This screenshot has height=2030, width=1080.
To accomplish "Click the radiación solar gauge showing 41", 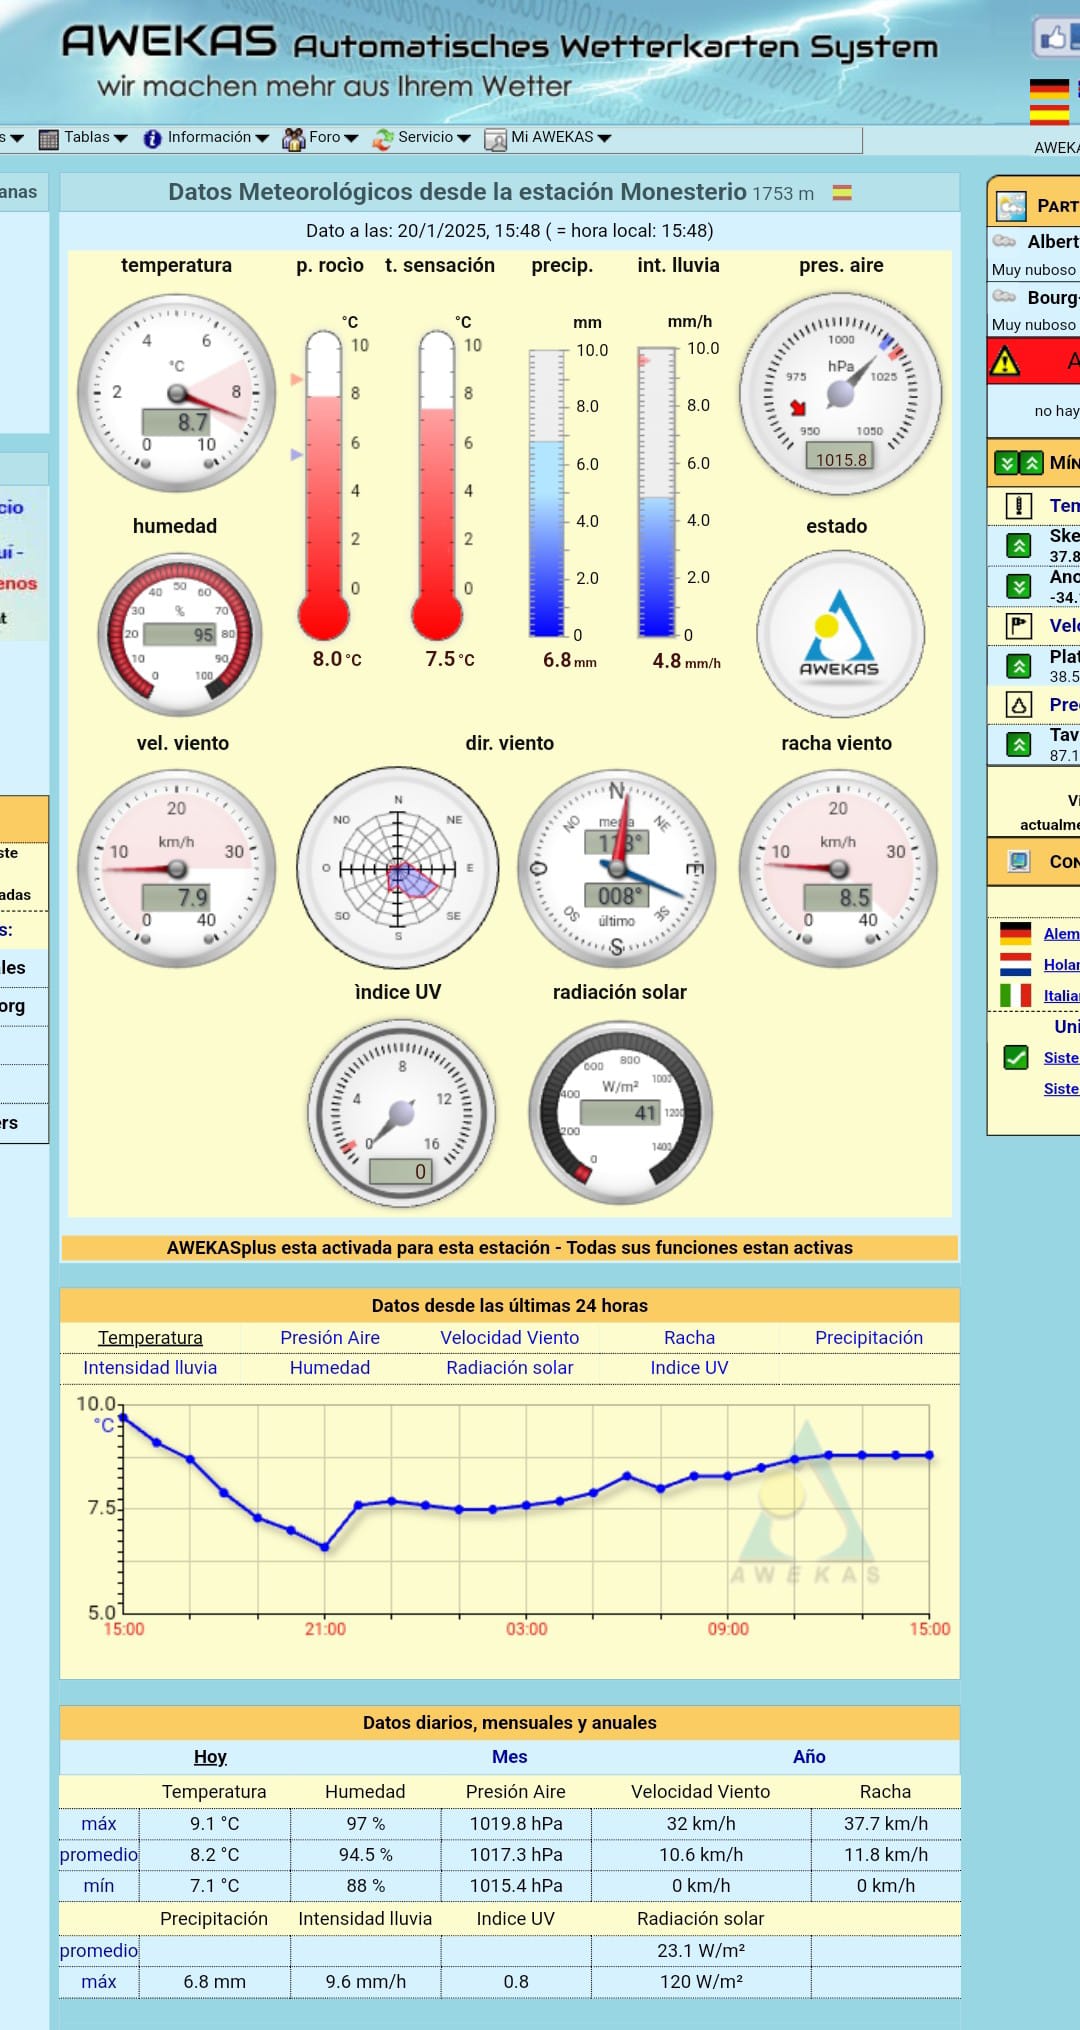I will point(621,1113).
